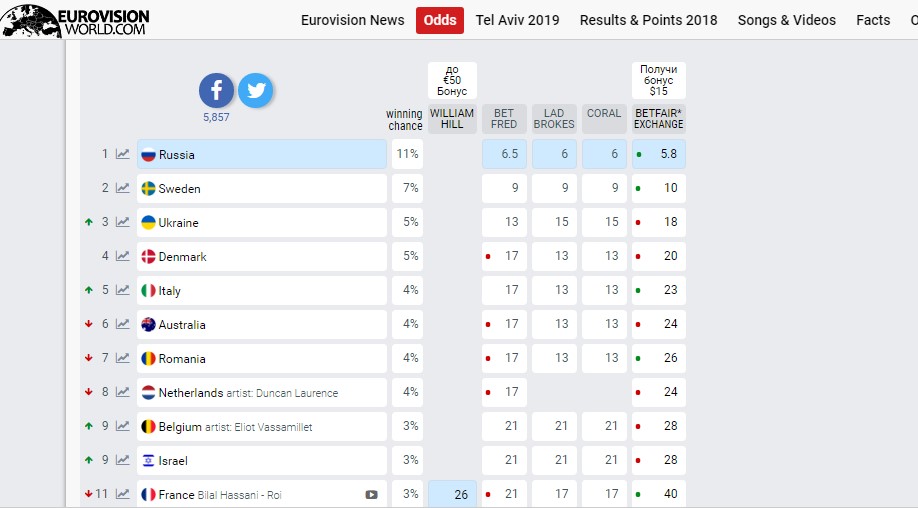Select the William Hill bookmaker header

(x=452, y=119)
